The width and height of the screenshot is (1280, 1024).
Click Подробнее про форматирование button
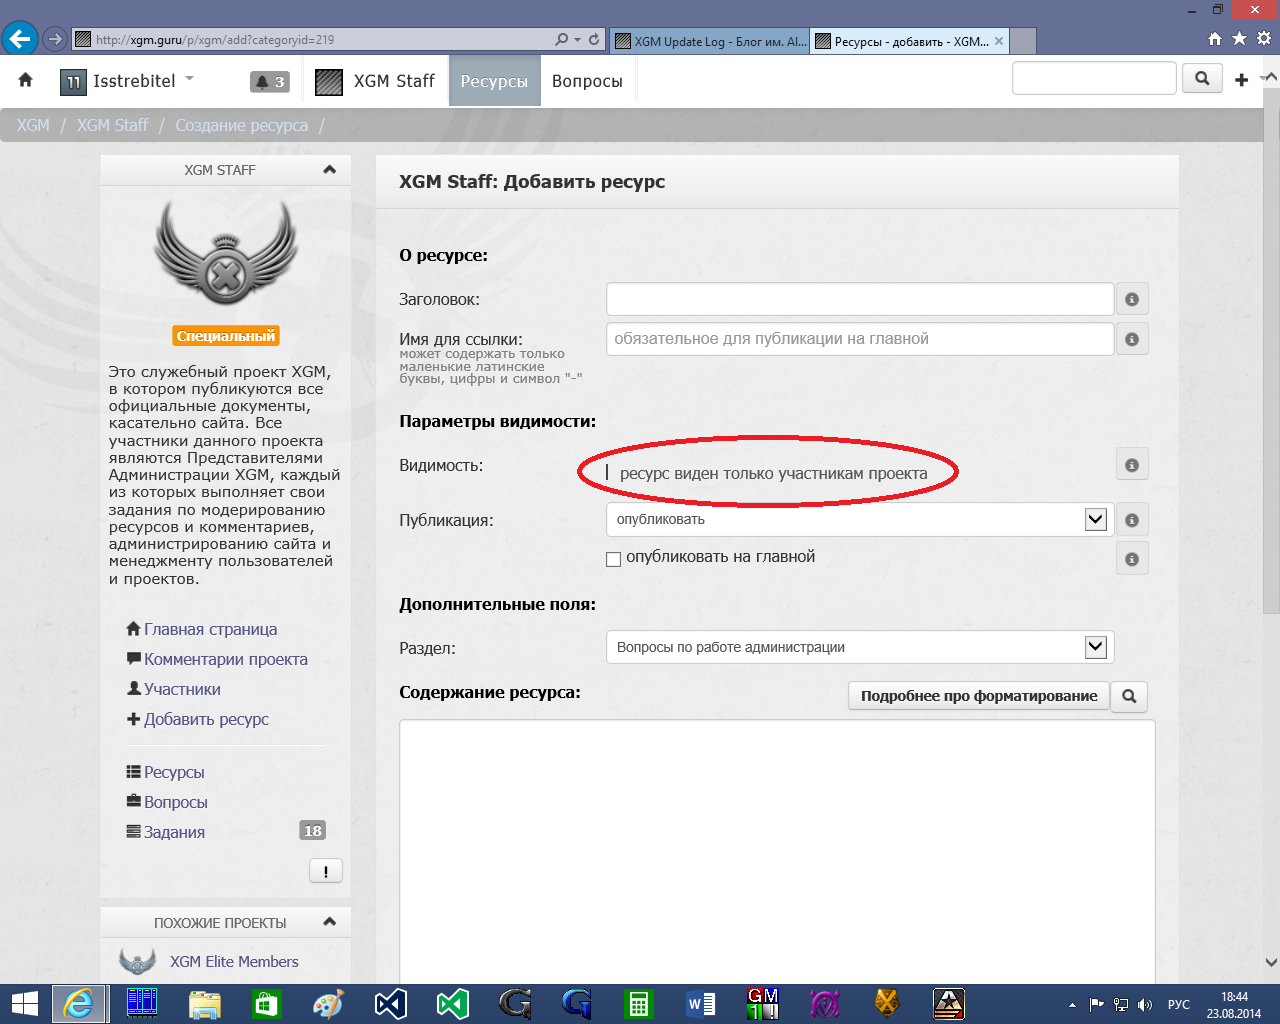point(979,696)
